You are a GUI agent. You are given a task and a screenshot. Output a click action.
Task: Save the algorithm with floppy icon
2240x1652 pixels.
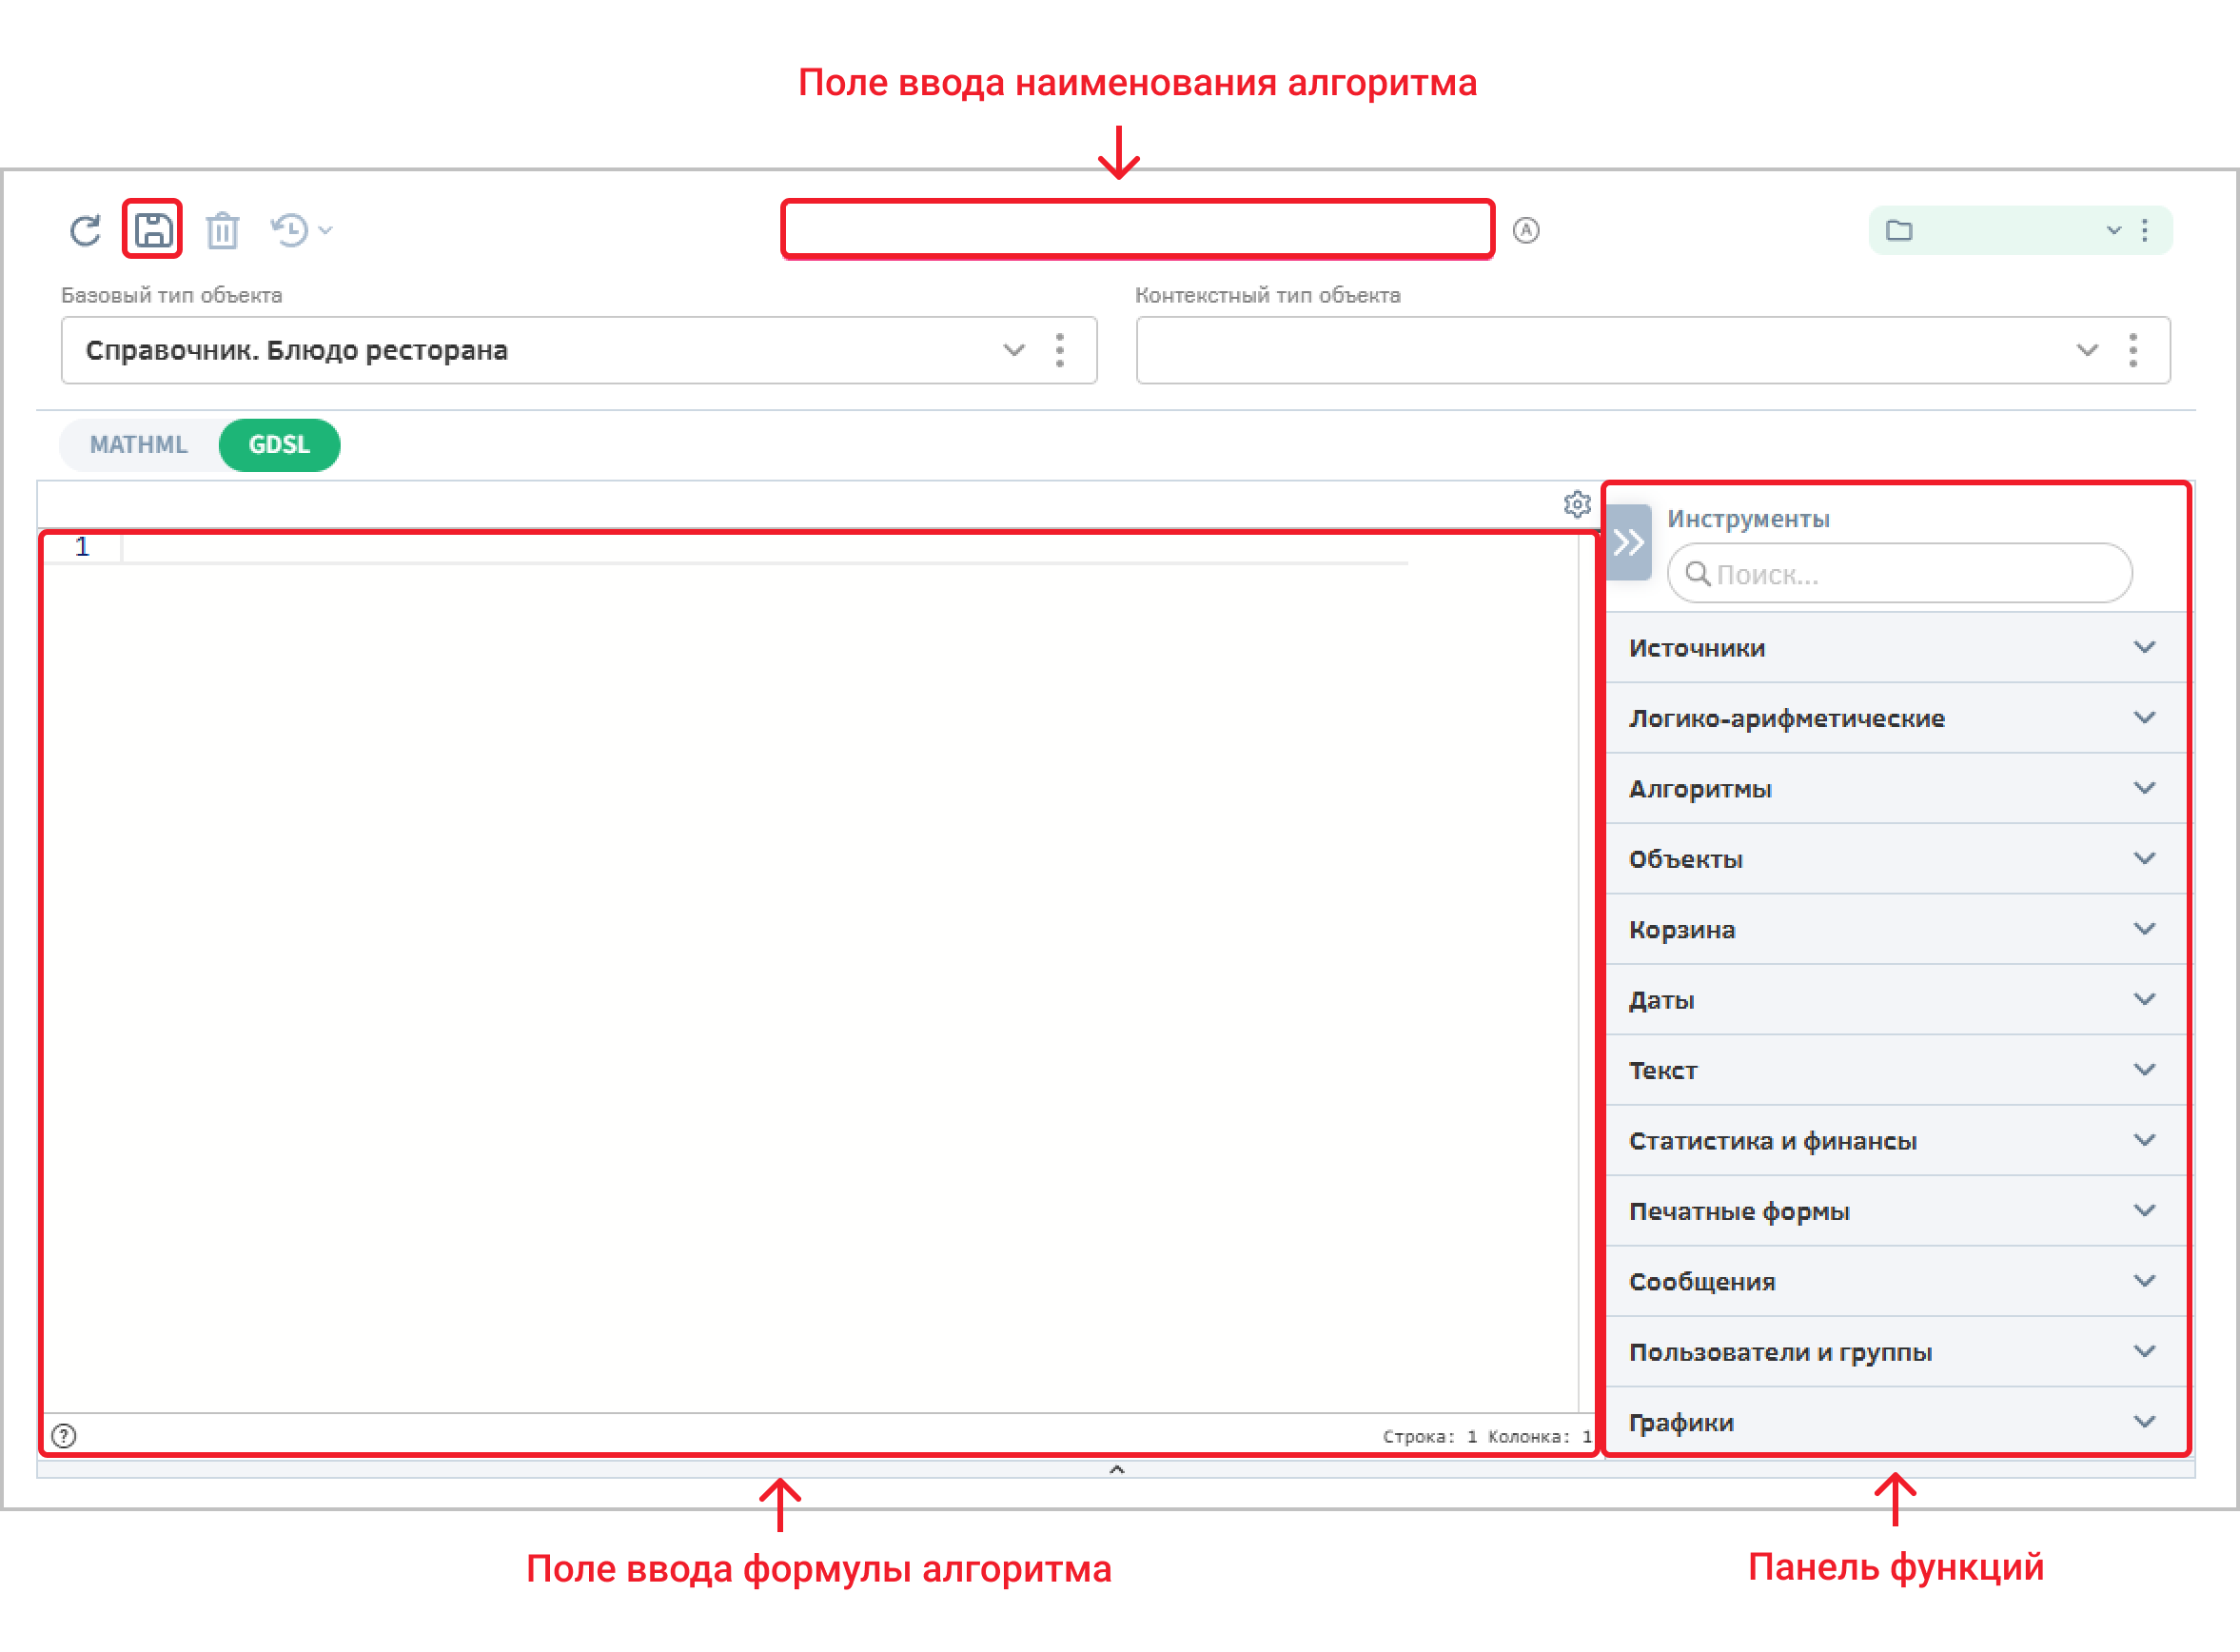153,230
